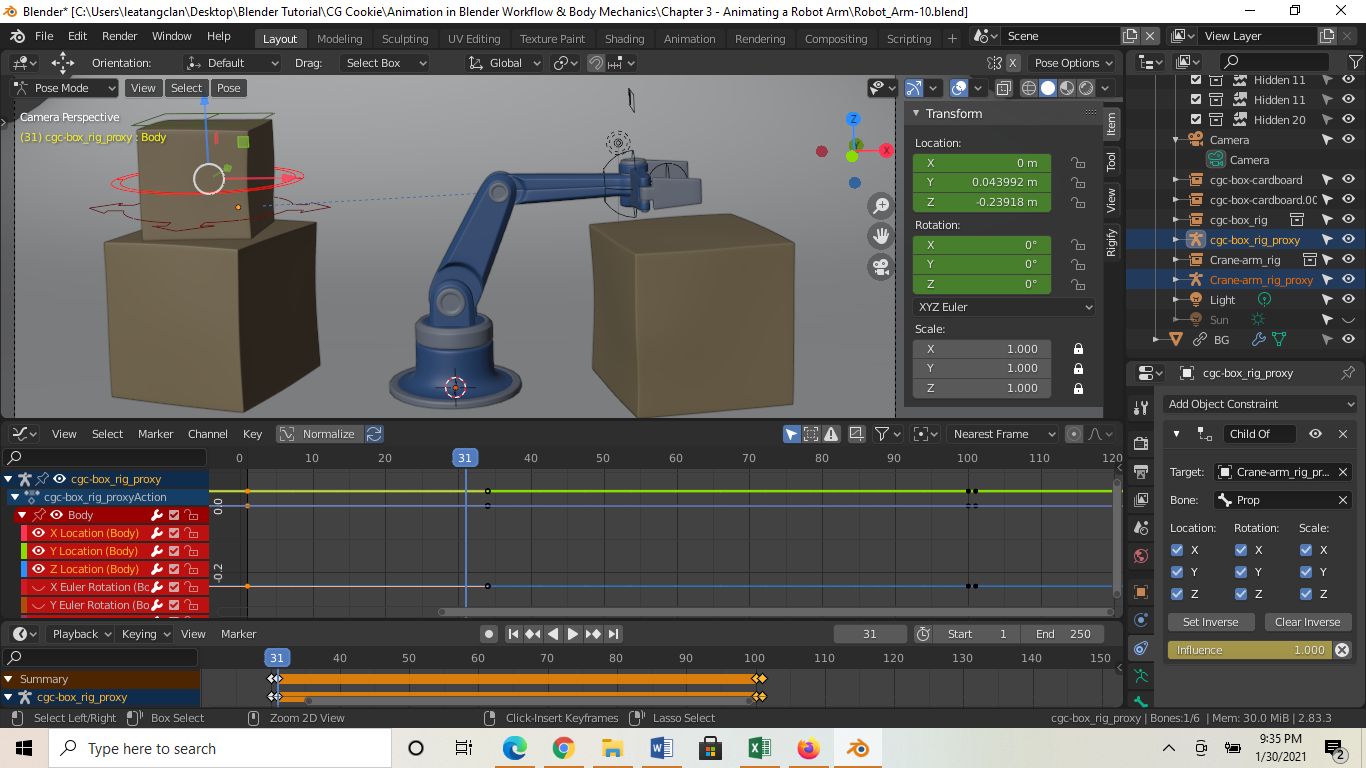Viewport: 1366px width, 768px height.
Task: Uncheck the Location X checkbox in constraint
Action: click(x=1177, y=550)
